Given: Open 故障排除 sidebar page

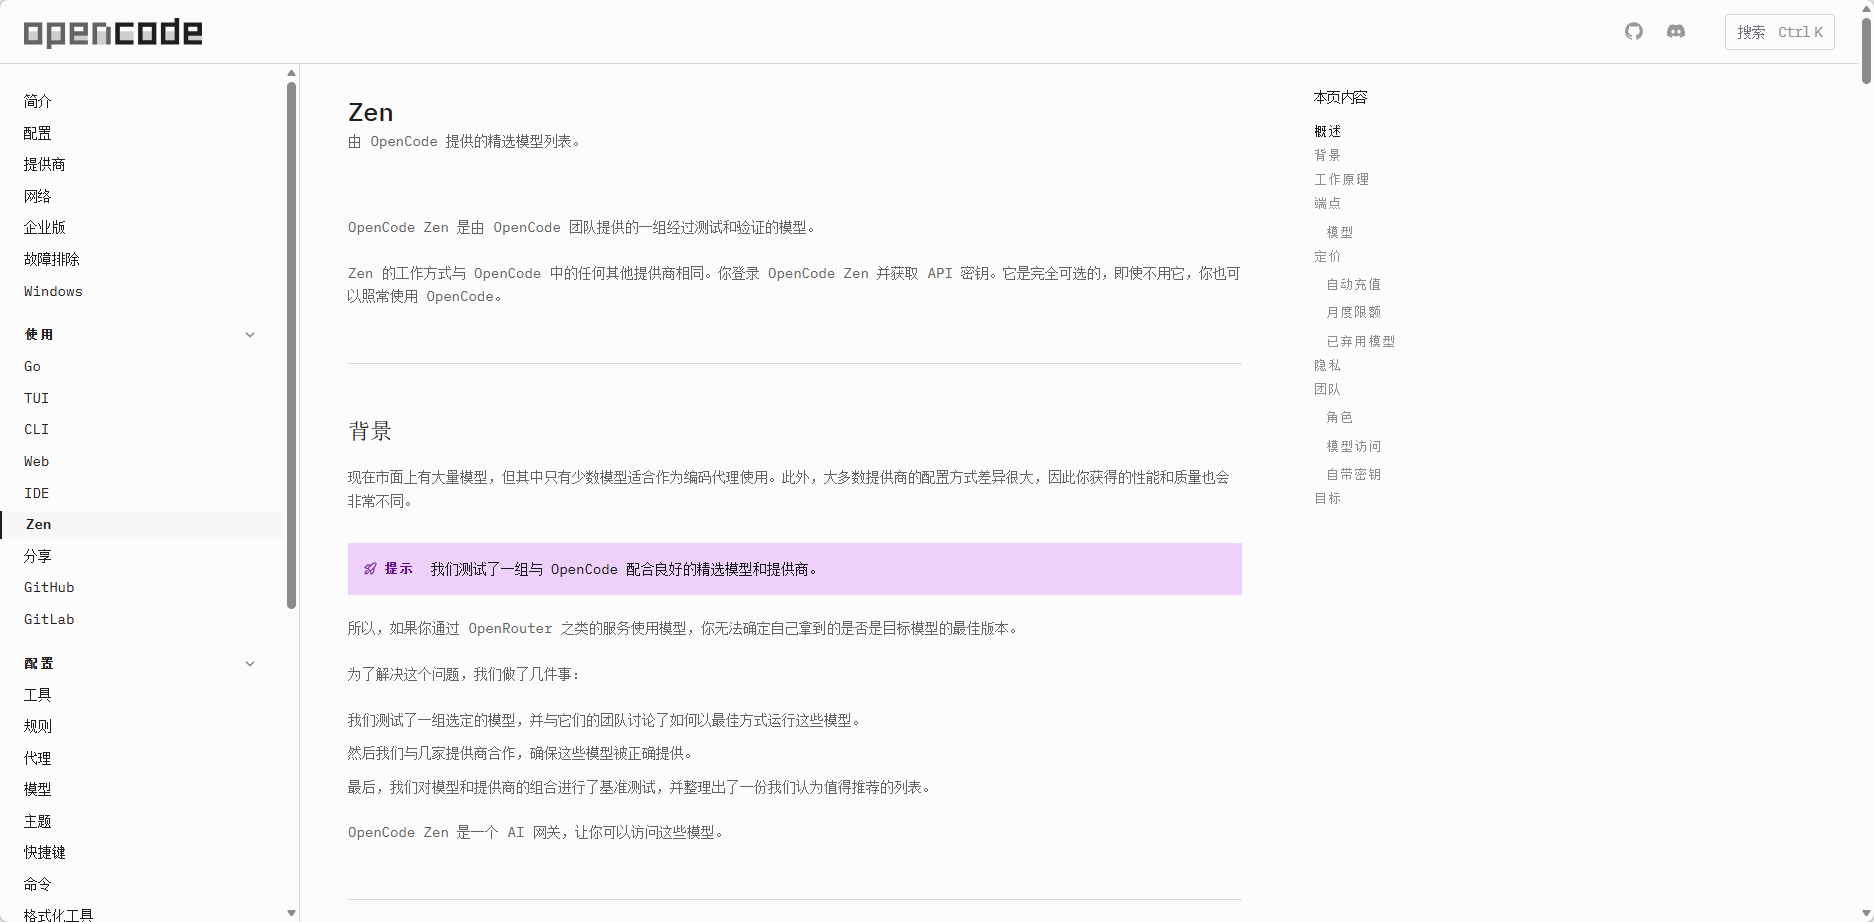Looking at the screenshot, I should [52, 259].
